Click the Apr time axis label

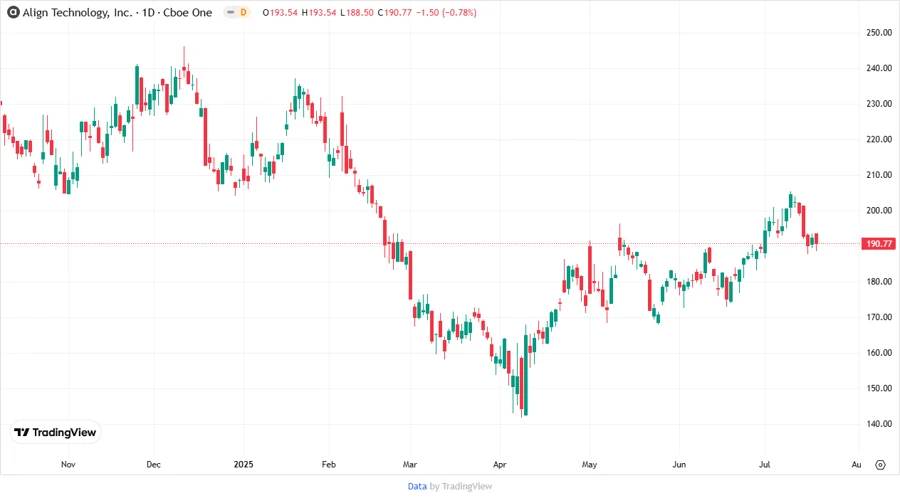pos(500,464)
